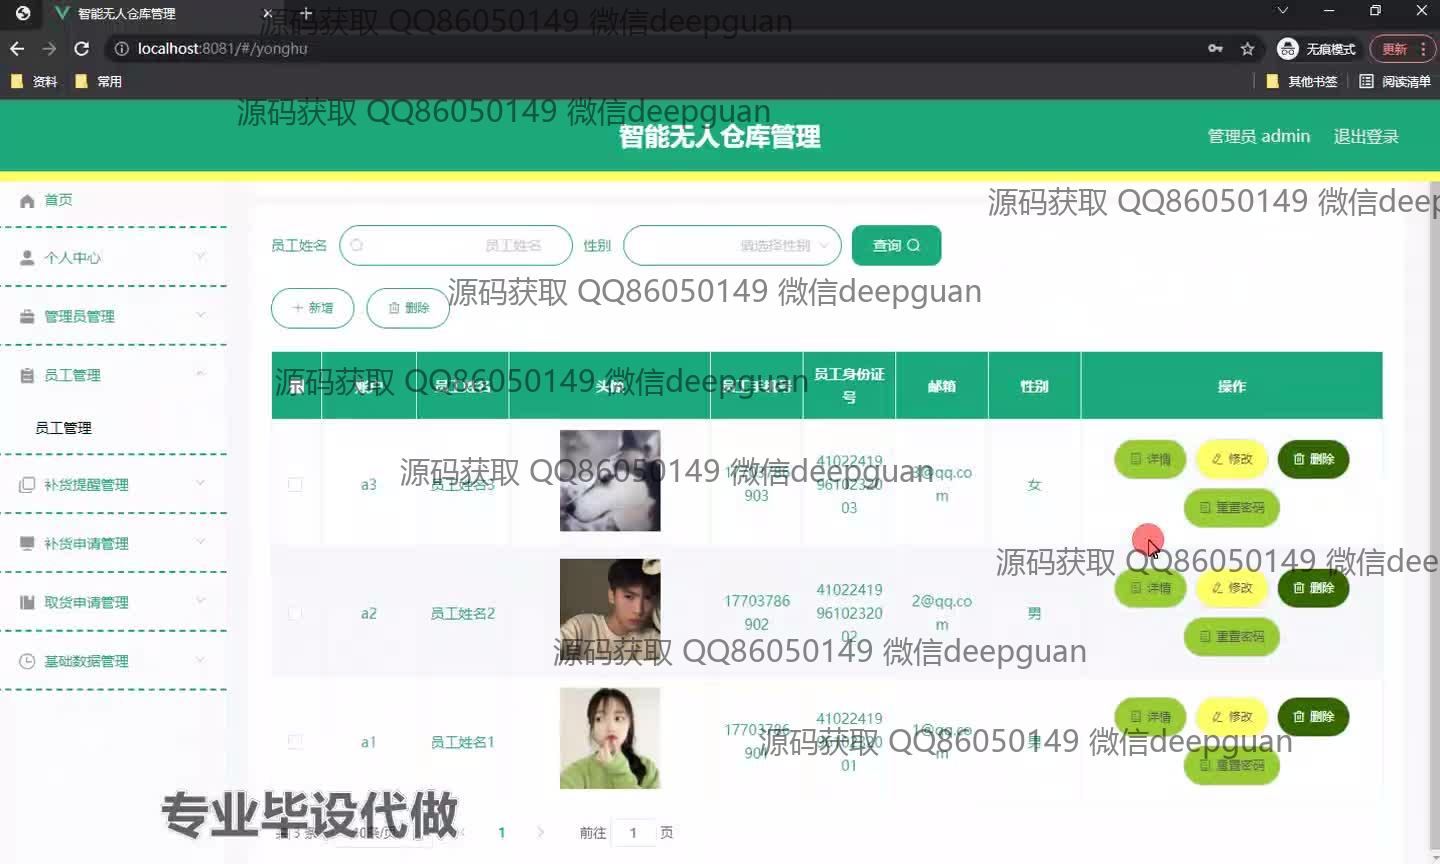Select the checkbox for row a2
The height and width of the screenshot is (864, 1440).
(295, 613)
